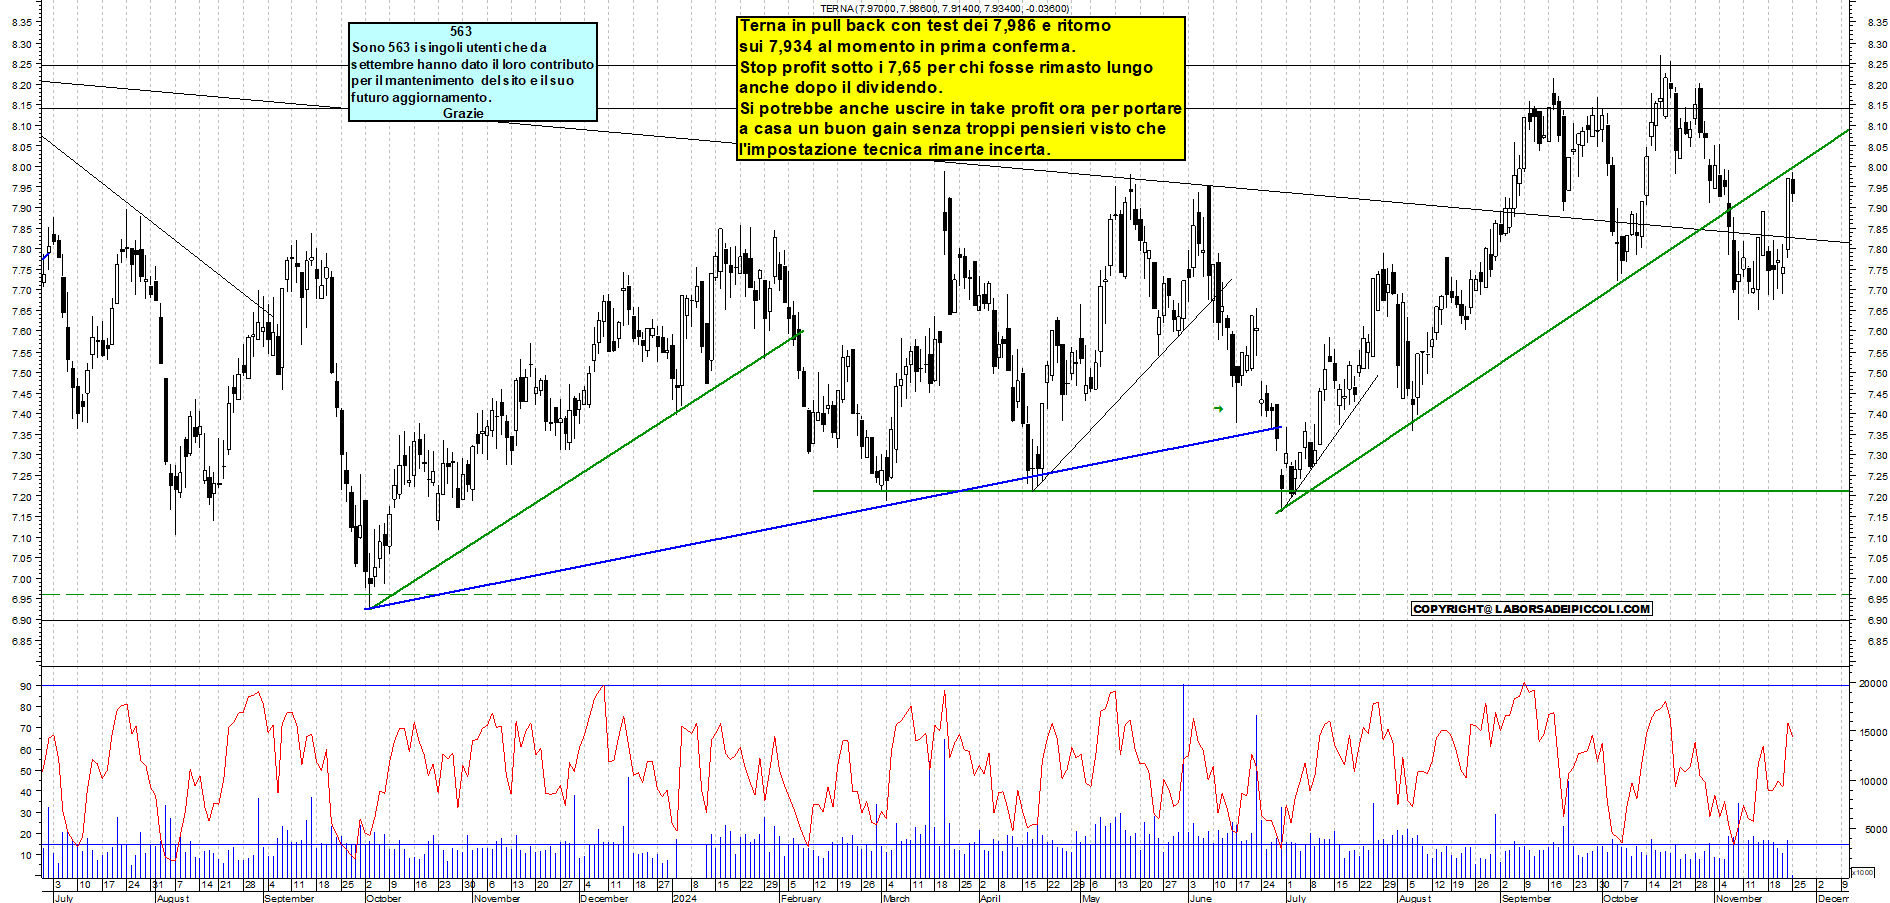The height and width of the screenshot is (903, 1890).
Task: Click the 'May' month label
Action: tap(1091, 898)
